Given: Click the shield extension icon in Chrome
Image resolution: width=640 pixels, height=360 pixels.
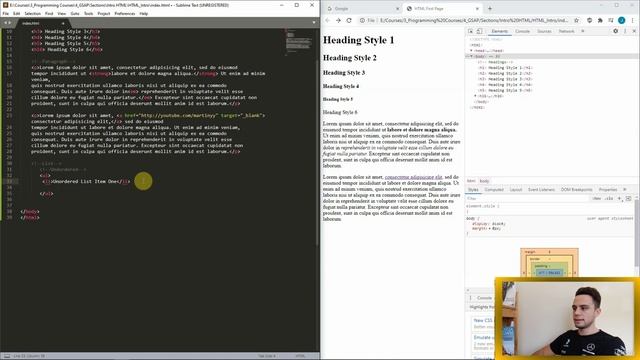Looking at the screenshot, I should [x=589, y=20].
